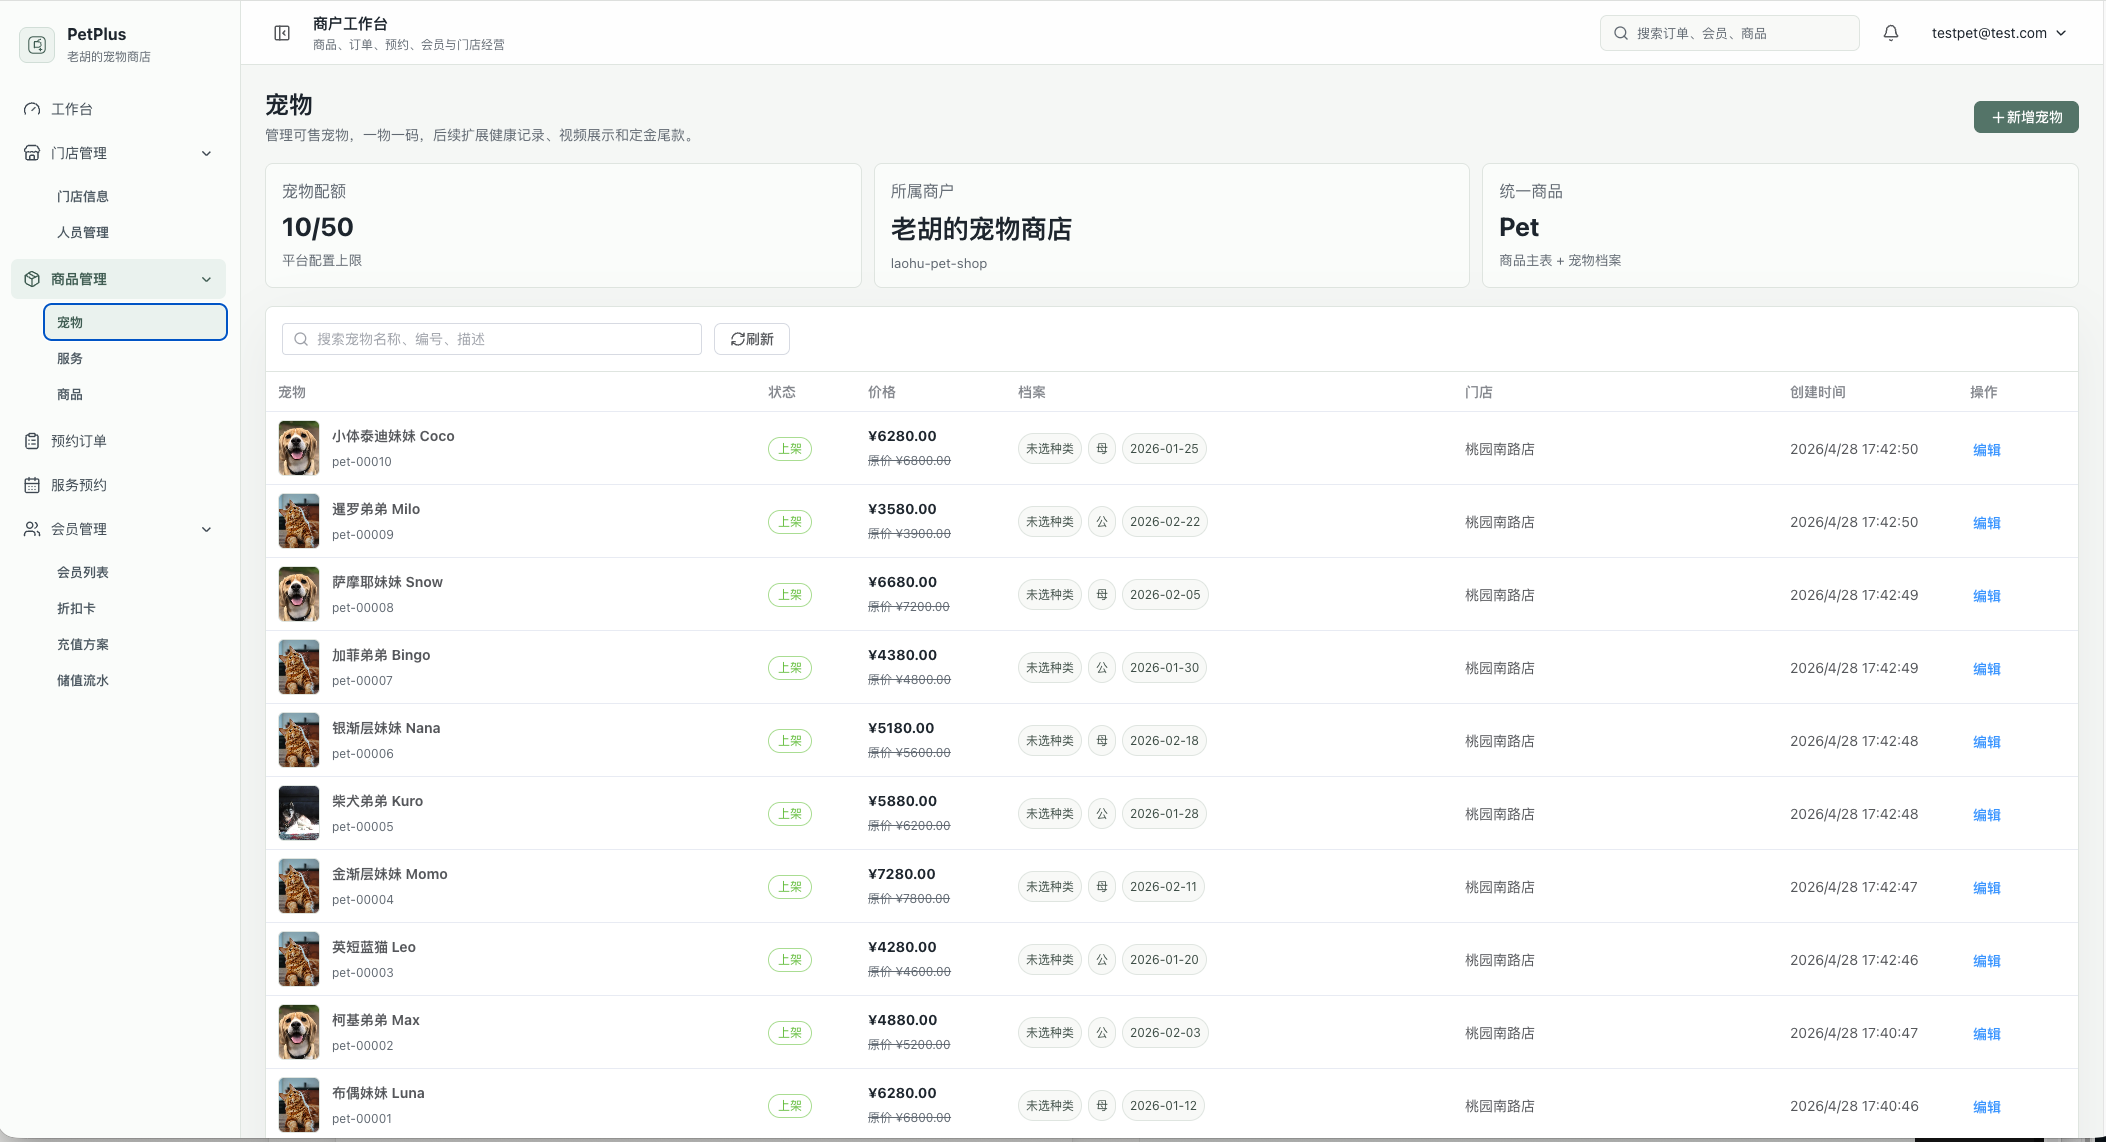Image resolution: width=2106 pixels, height=1142 pixels.
Task: Open the notifications bell
Action: click(x=1891, y=33)
